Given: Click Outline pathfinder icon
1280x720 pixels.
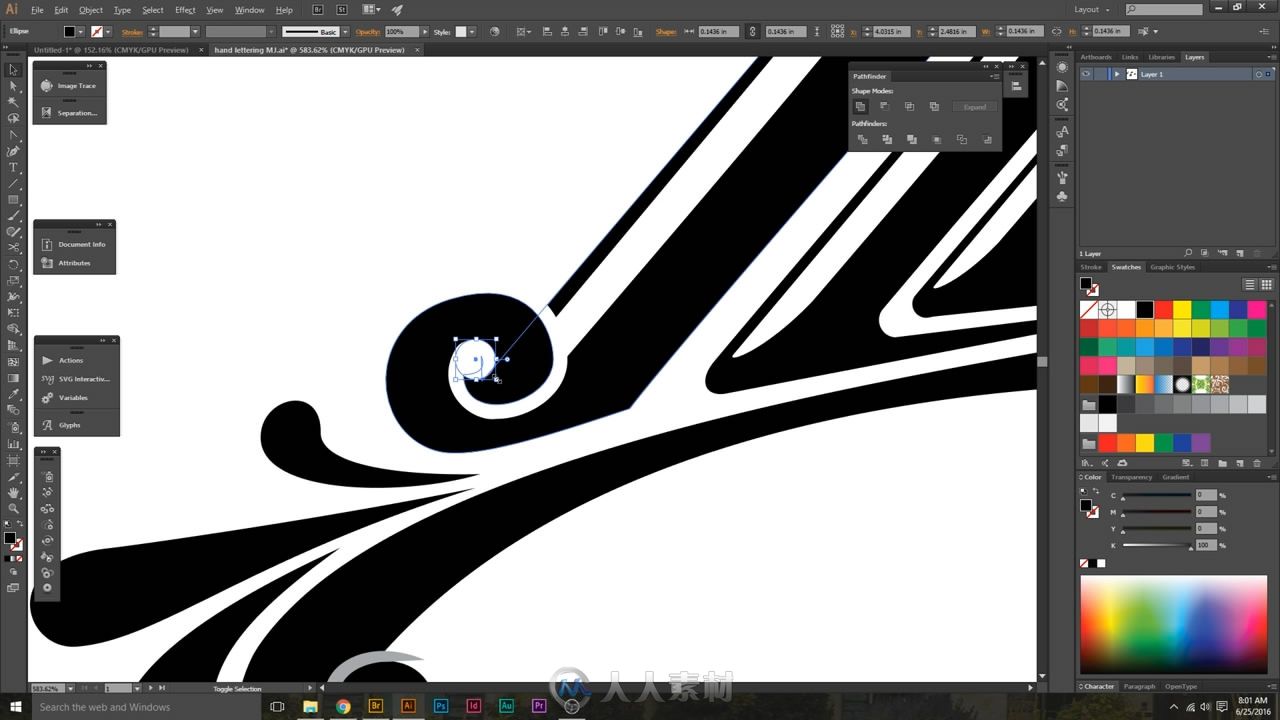Looking at the screenshot, I should (x=961, y=140).
